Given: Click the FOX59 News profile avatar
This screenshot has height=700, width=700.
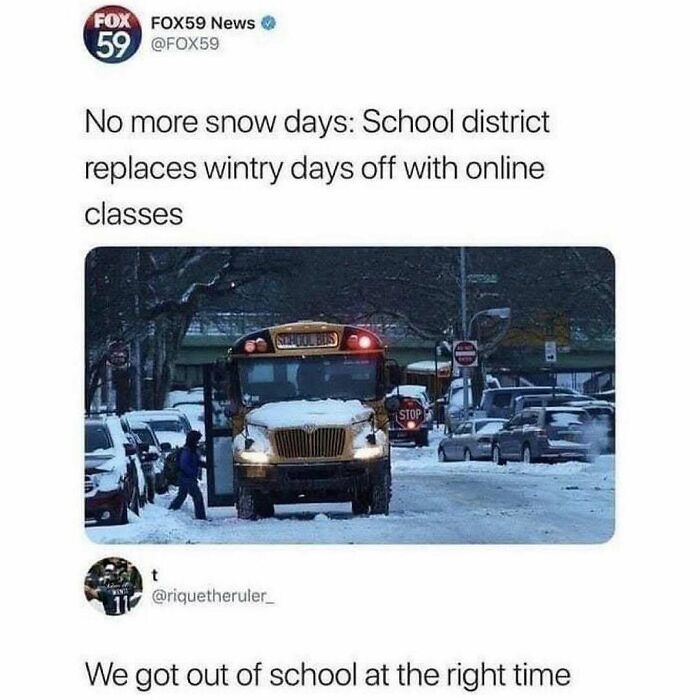Looking at the screenshot, I should [x=109, y=35].
